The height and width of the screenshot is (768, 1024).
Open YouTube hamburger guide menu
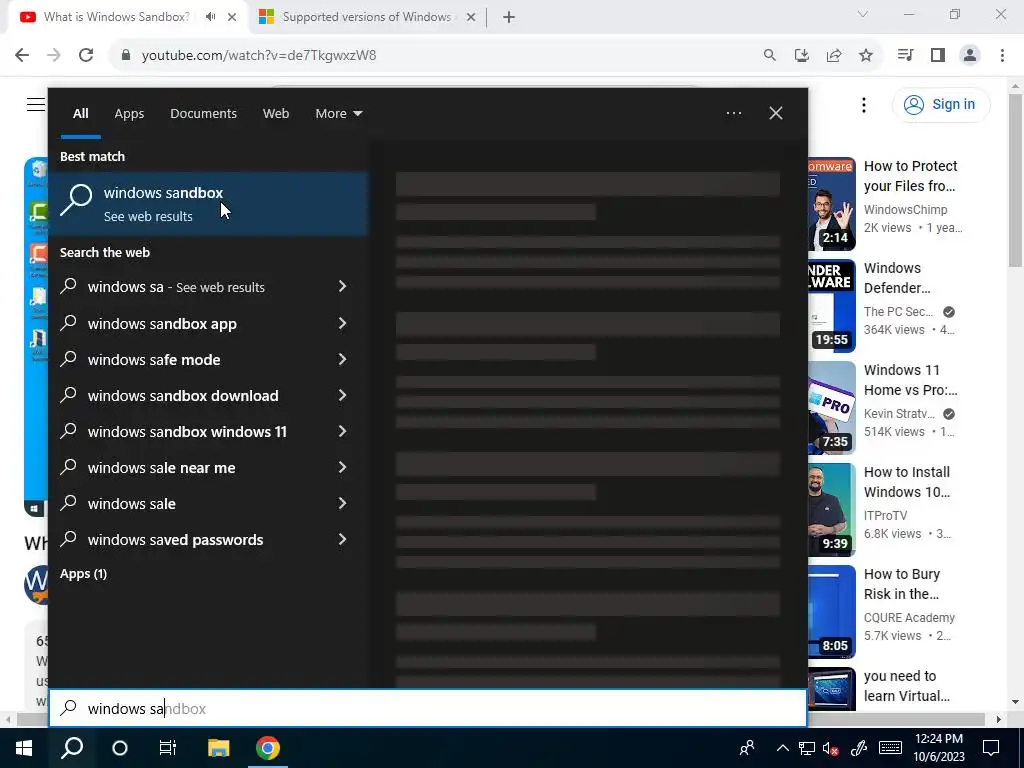tap(36, 104)
